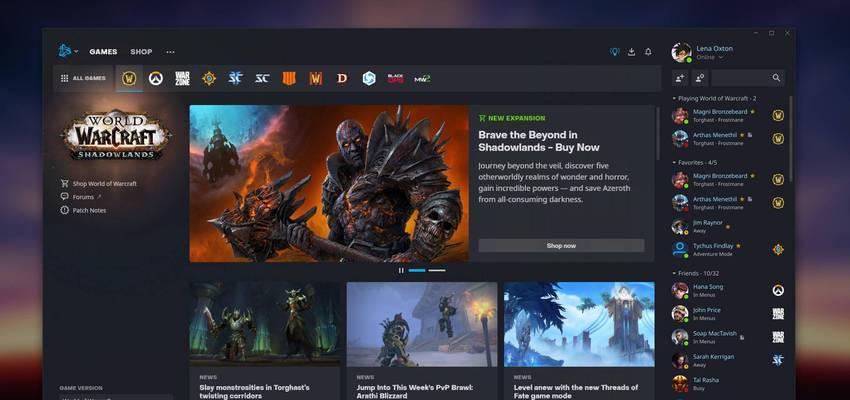This screenshot has width=850, height=400.
Task: Open the Threads of Fate thumbnail image
Action: 579,324
